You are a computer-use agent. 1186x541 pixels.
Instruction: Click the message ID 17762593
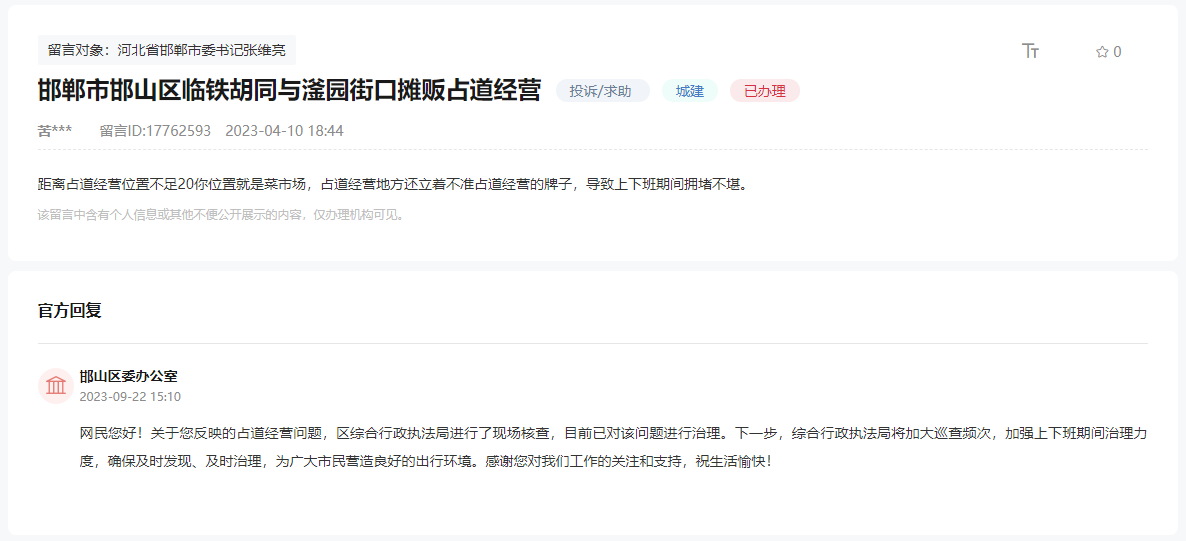155,130
